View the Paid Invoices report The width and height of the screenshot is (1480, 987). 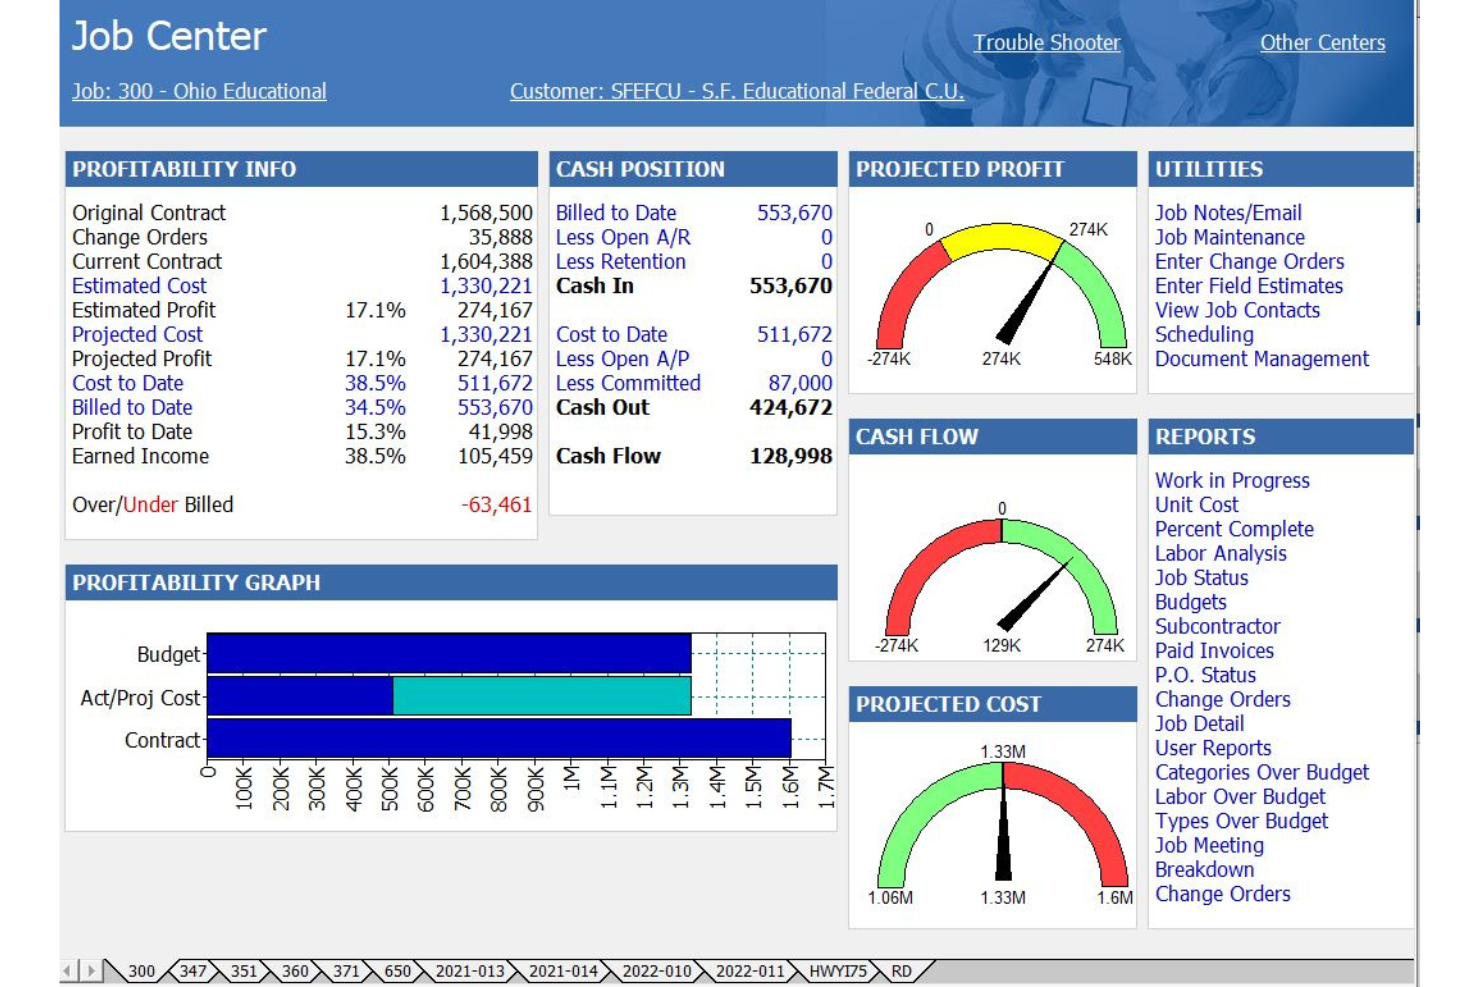[1215, 650]
